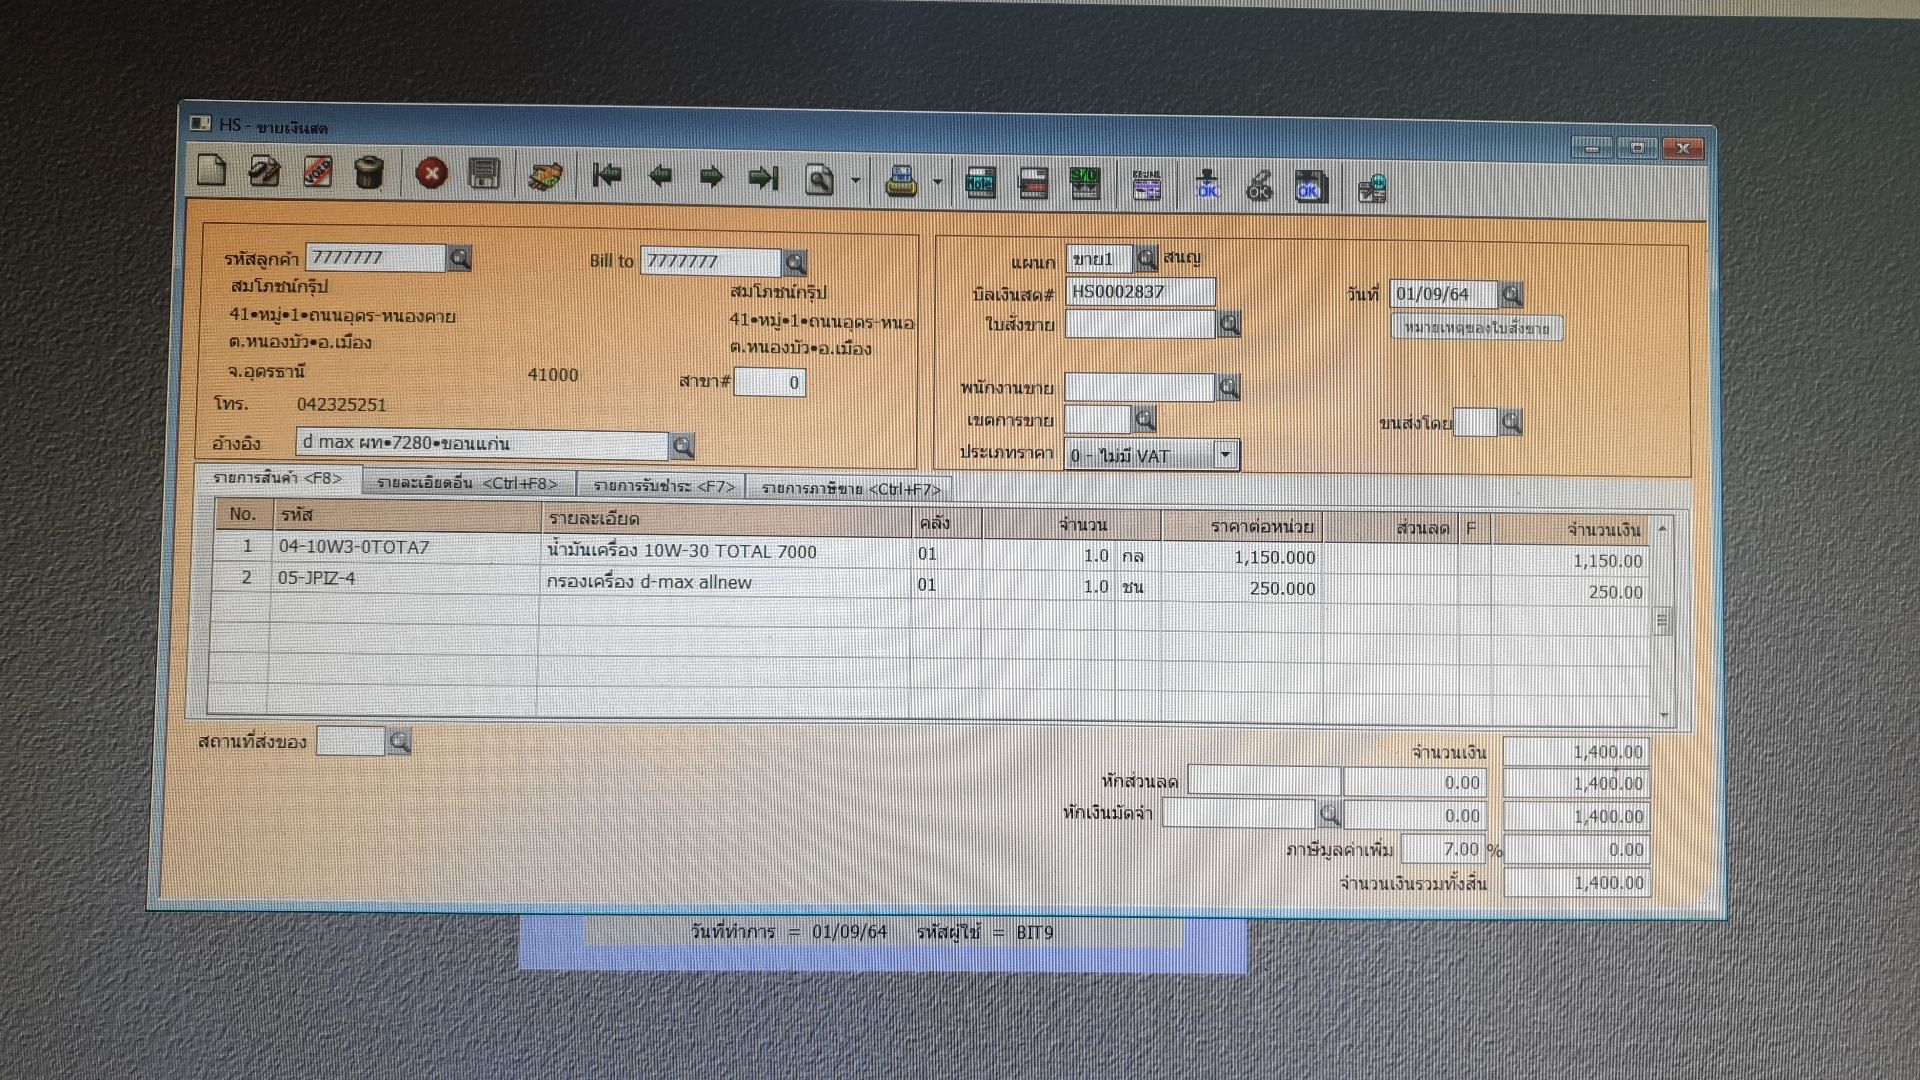Click the sales order remarks button
The width and height of the screenshot is (1920, 1080).
(1476, 328)
